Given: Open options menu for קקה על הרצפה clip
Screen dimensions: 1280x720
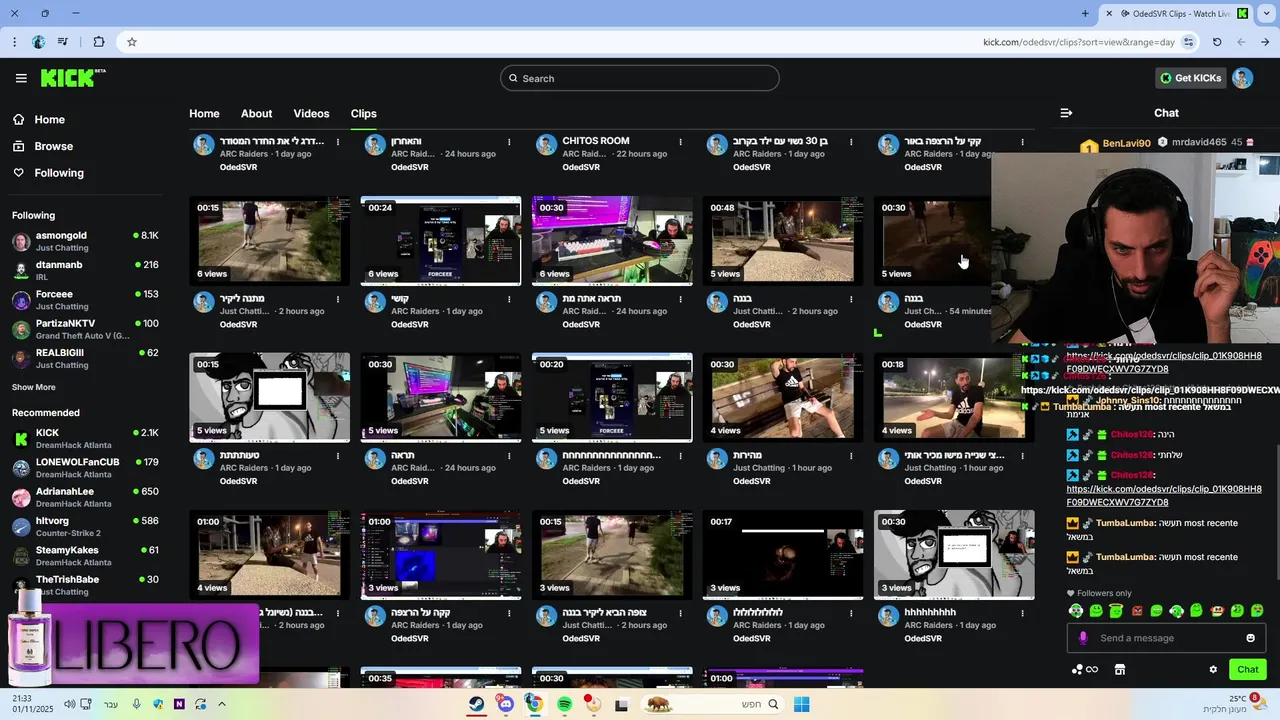Looking at the screenshot, I should [x=509, y=613].
